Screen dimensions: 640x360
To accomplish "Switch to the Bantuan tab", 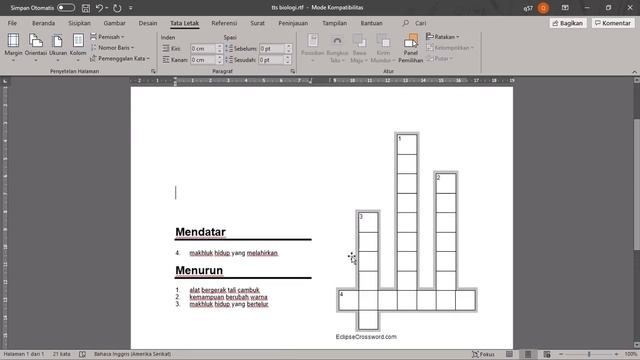I will (371, 23).
